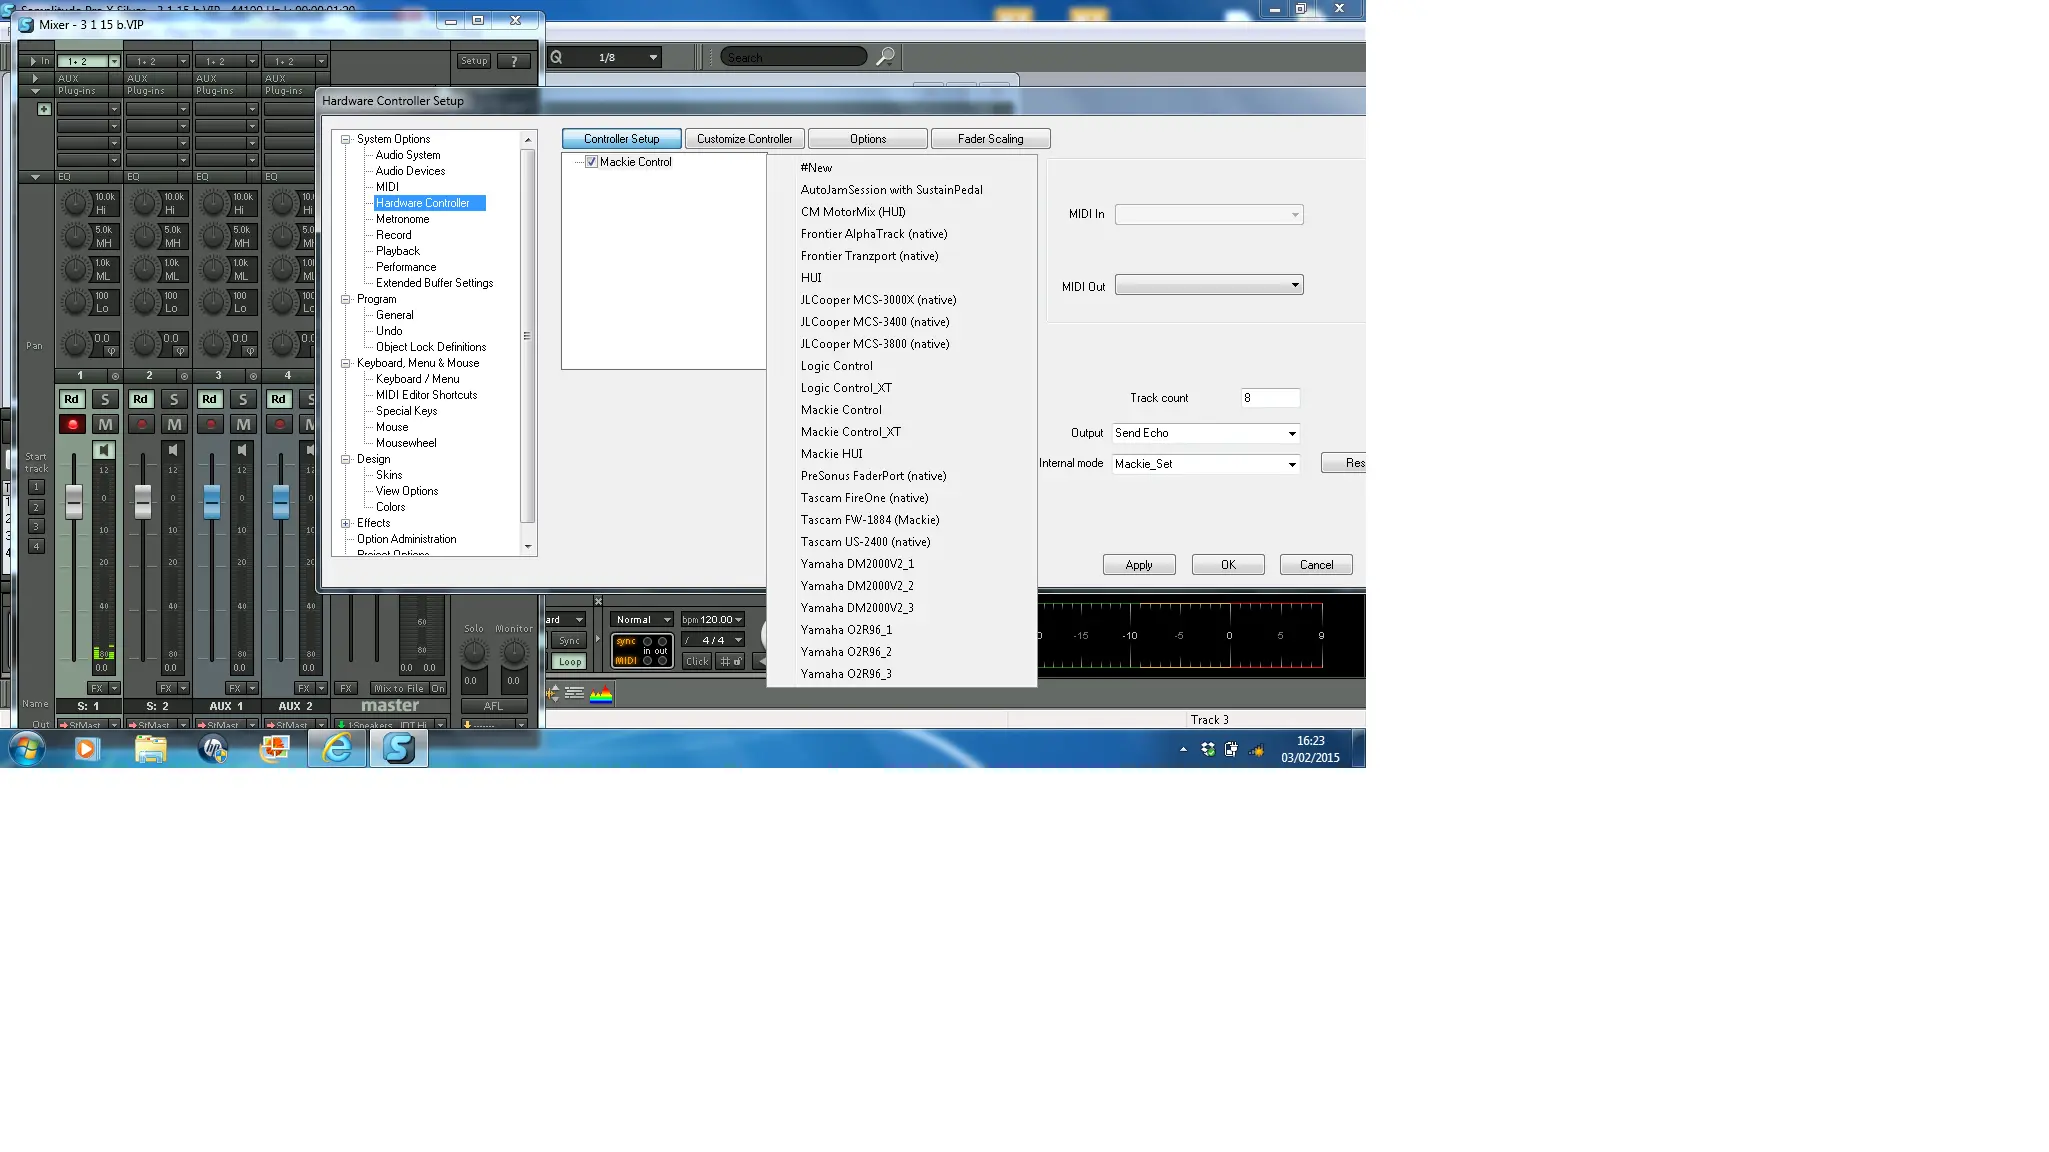The width and height of the screenshot is (2049, 1152).
Task: Click AUX 1 blue fader handle
Action: (x=212, y=501)
